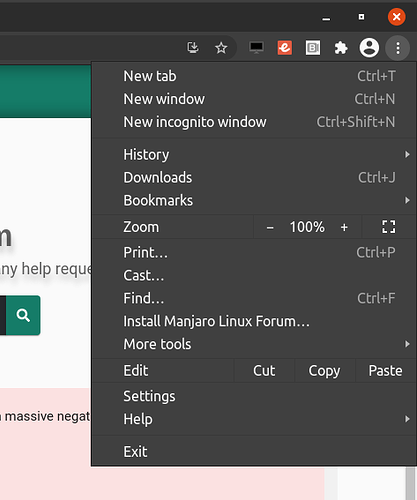Open the black monitor extension icon

click(256, 48)
